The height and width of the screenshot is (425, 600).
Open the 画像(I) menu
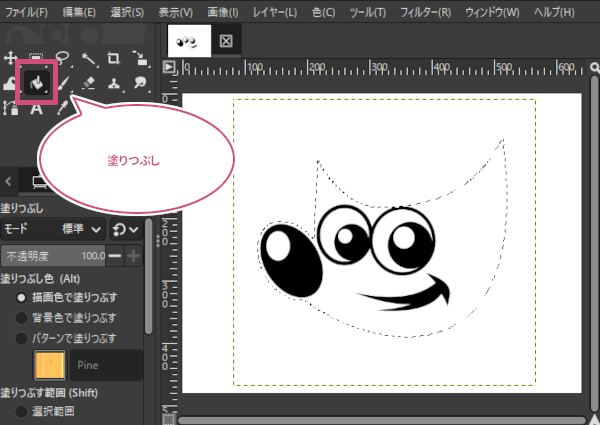coord(223,13)
